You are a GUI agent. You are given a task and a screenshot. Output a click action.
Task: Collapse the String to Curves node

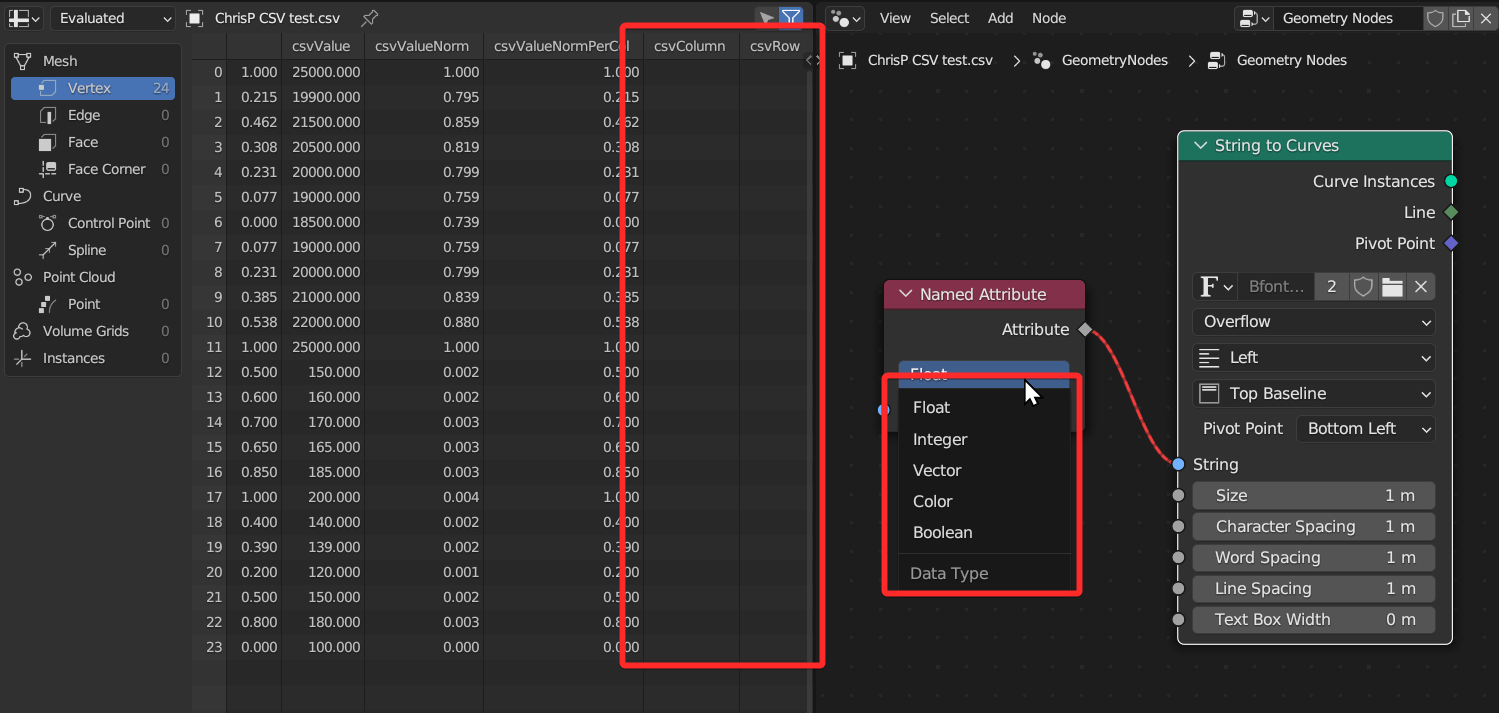coord(1200,146)
